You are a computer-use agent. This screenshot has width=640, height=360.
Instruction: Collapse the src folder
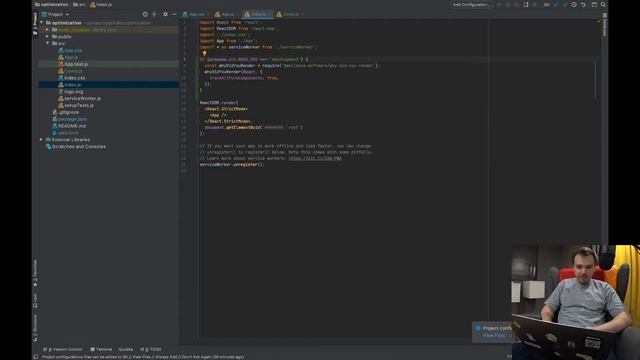tap(47, 43)
